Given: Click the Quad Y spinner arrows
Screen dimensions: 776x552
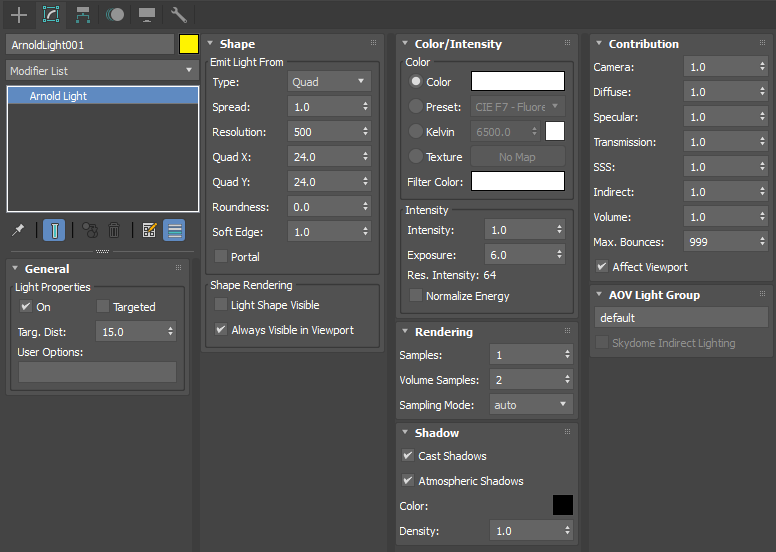Looking at the screenshot, I should 365,182.
